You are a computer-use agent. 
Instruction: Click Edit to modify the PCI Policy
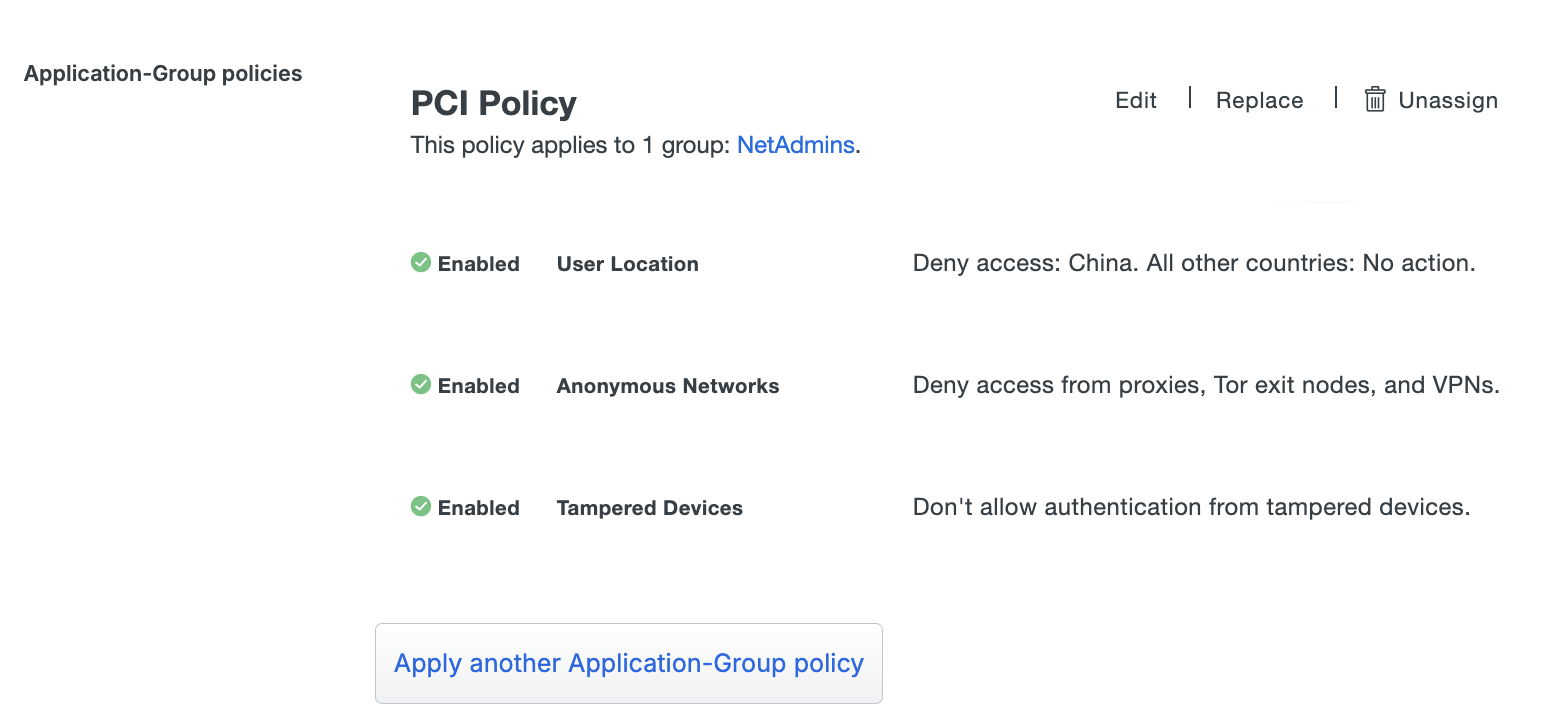pyautogui.click(x=1135, y=99)
